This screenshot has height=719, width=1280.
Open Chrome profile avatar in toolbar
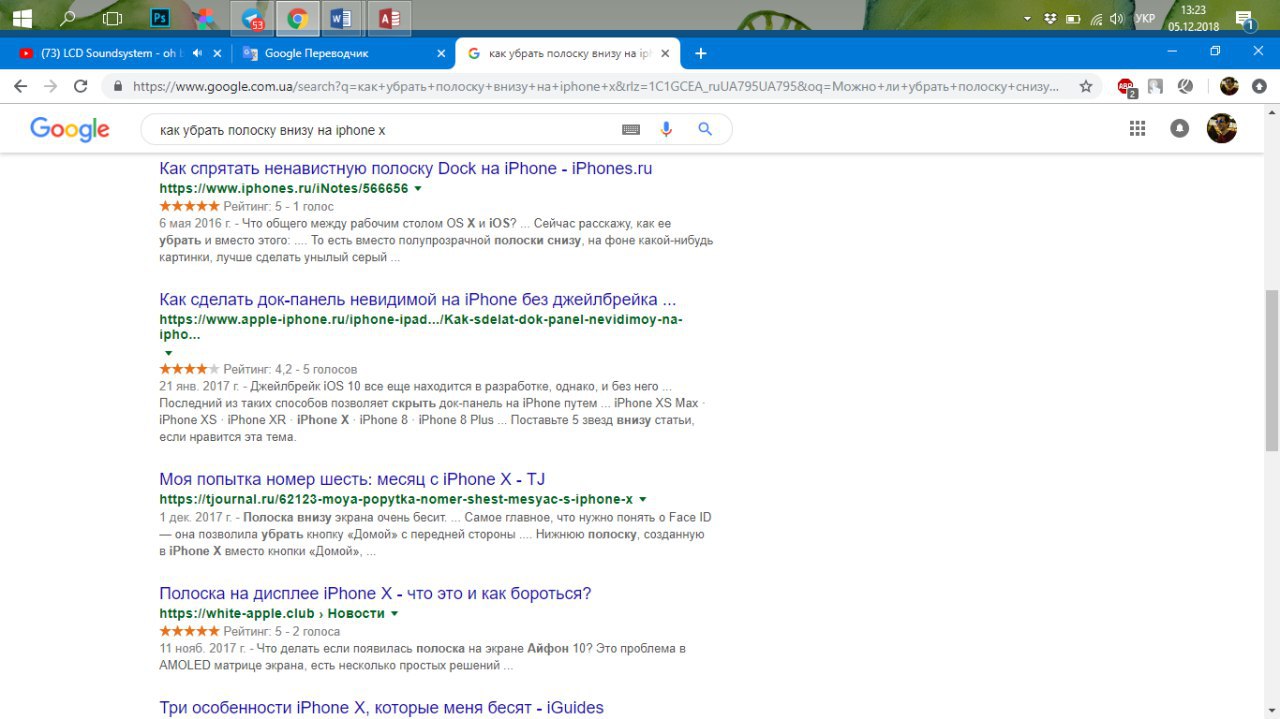pyautogui.click(x=1229, y=87)
